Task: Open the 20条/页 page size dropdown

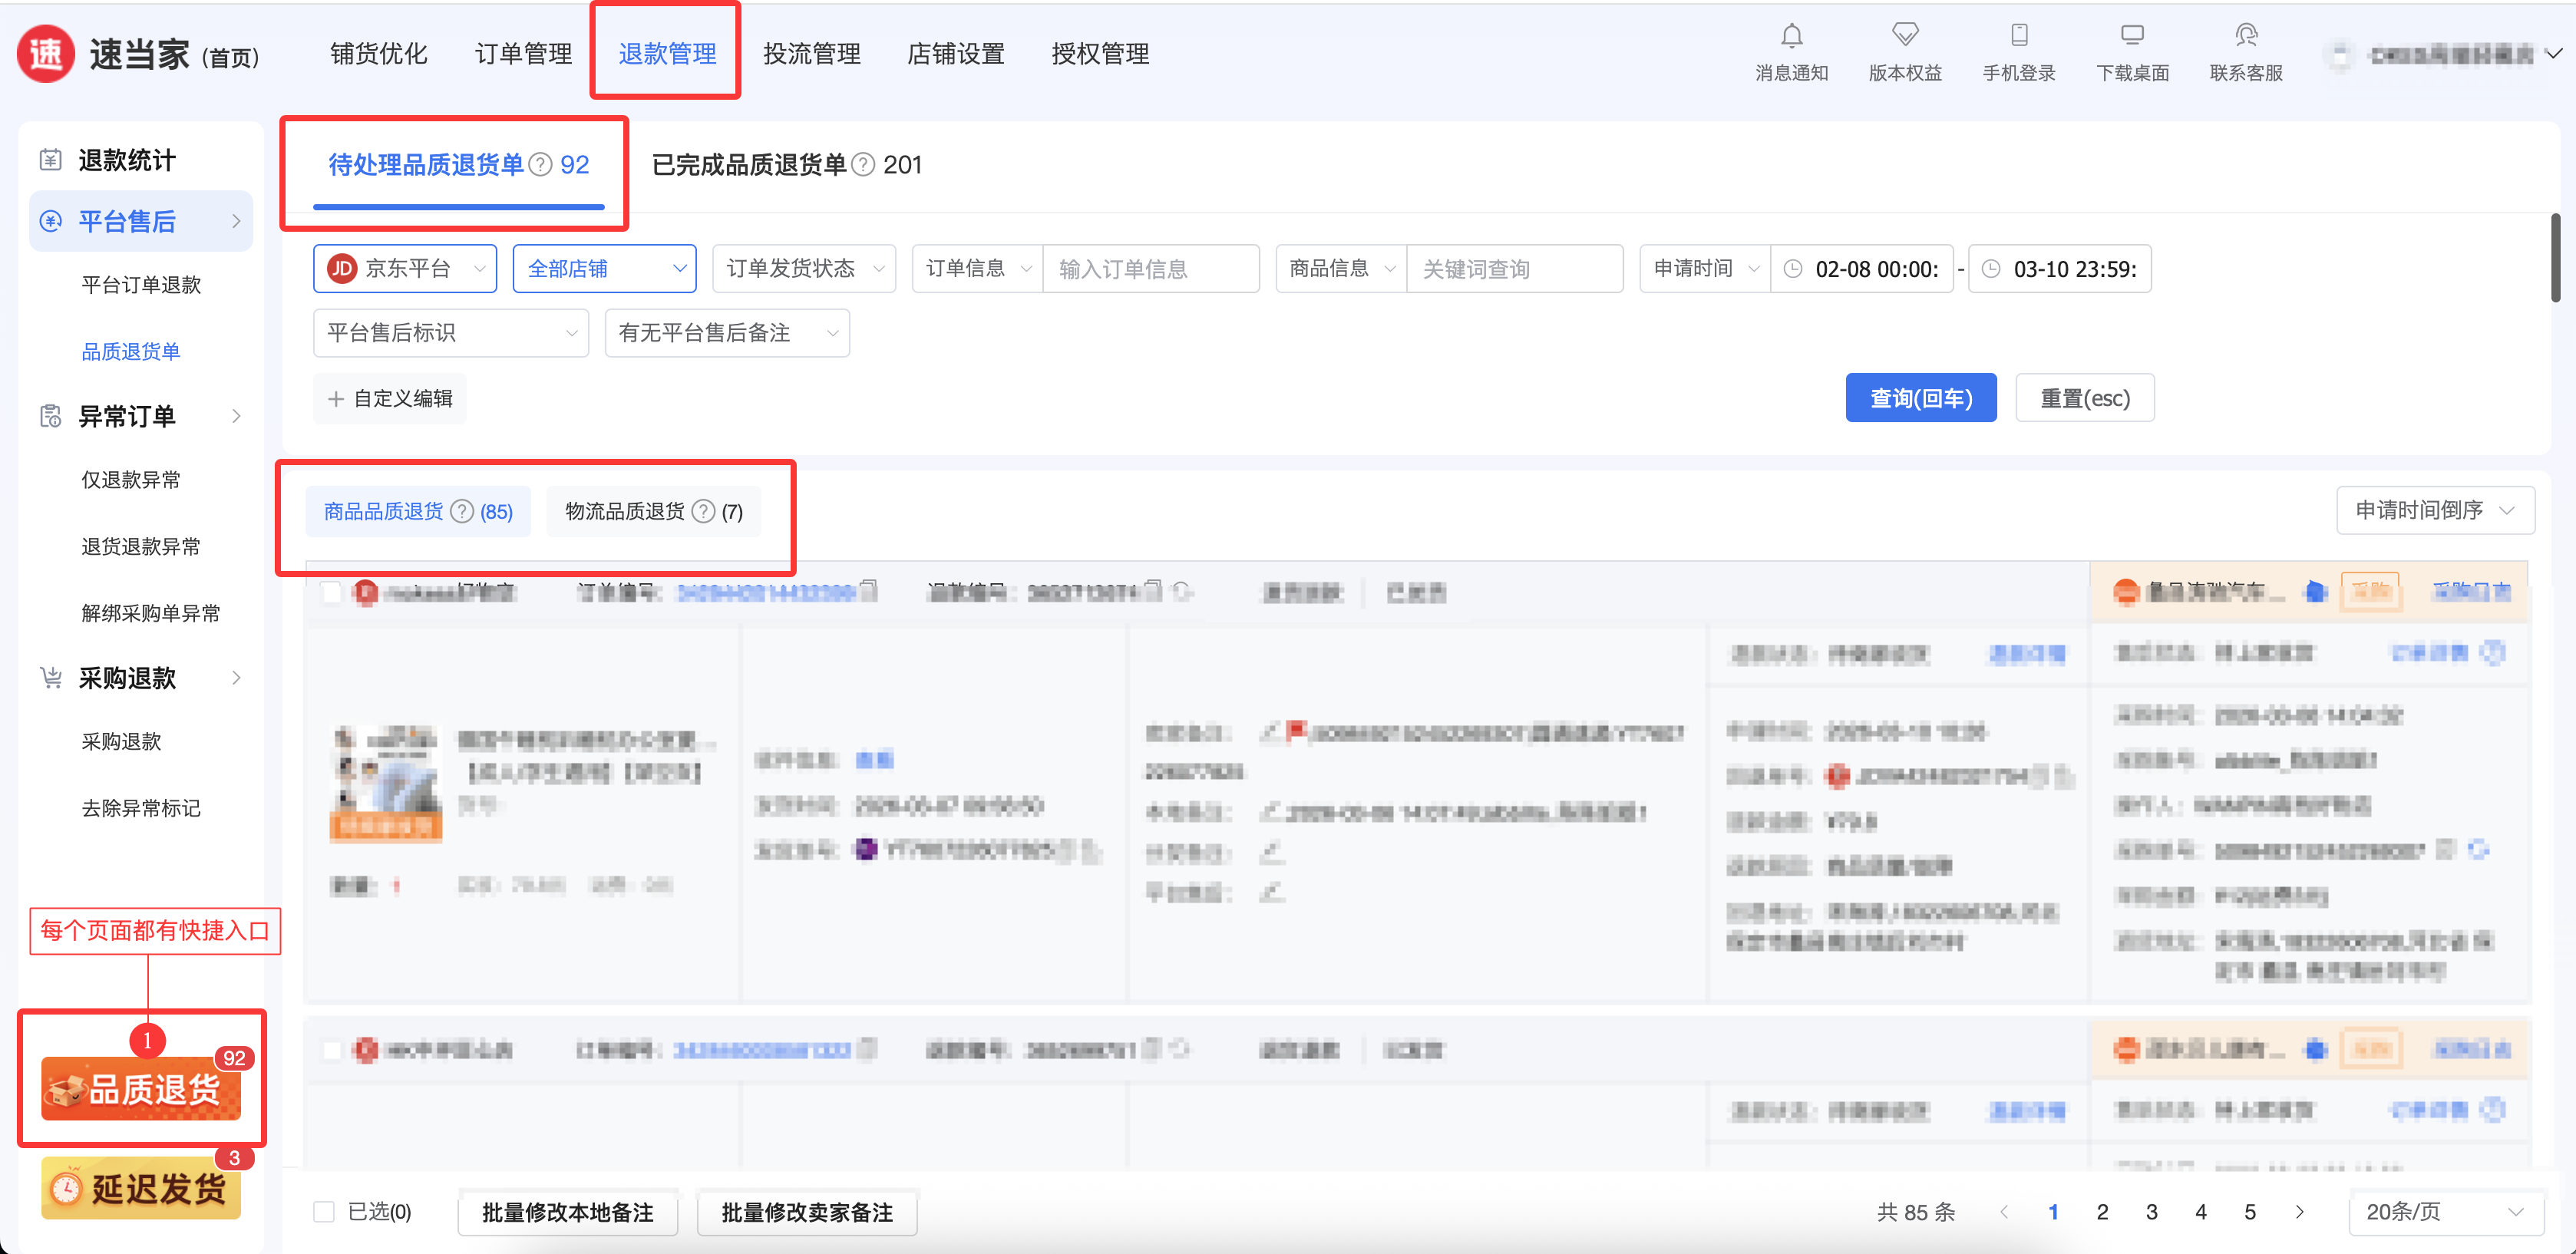Action: 2444,1212
